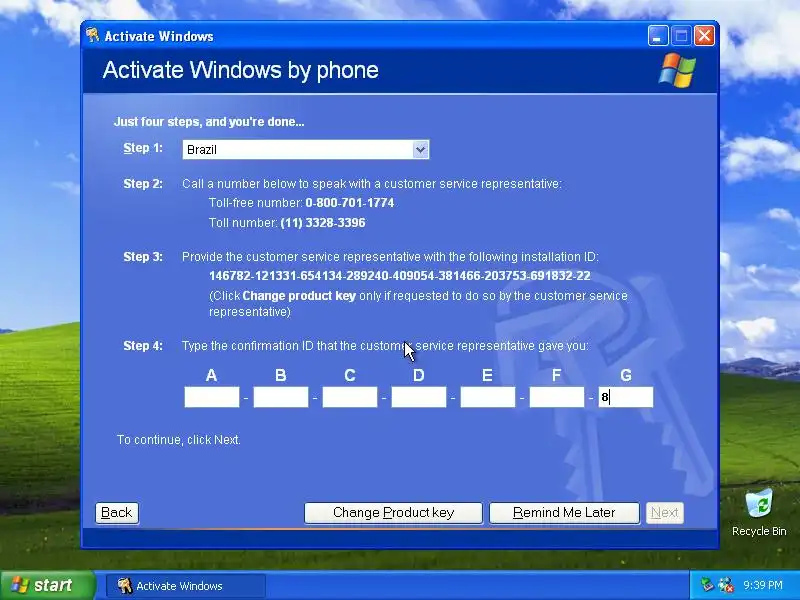This screenshot has width=800, height=600.
Task: Click the network connection tray icon
Action: click(x=707, y=585)
